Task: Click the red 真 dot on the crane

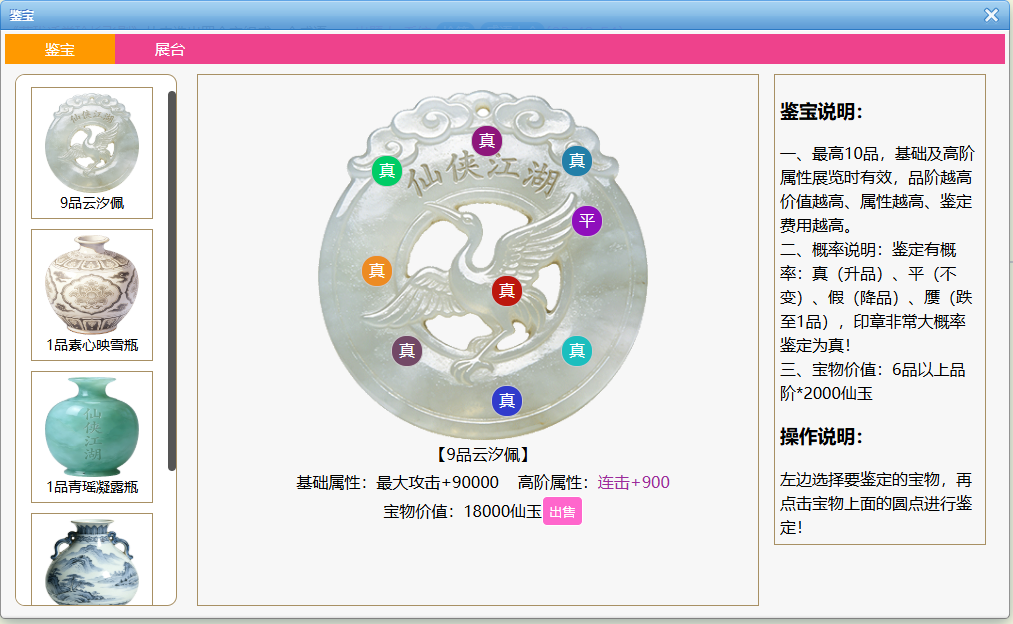Action: (507, 291)
